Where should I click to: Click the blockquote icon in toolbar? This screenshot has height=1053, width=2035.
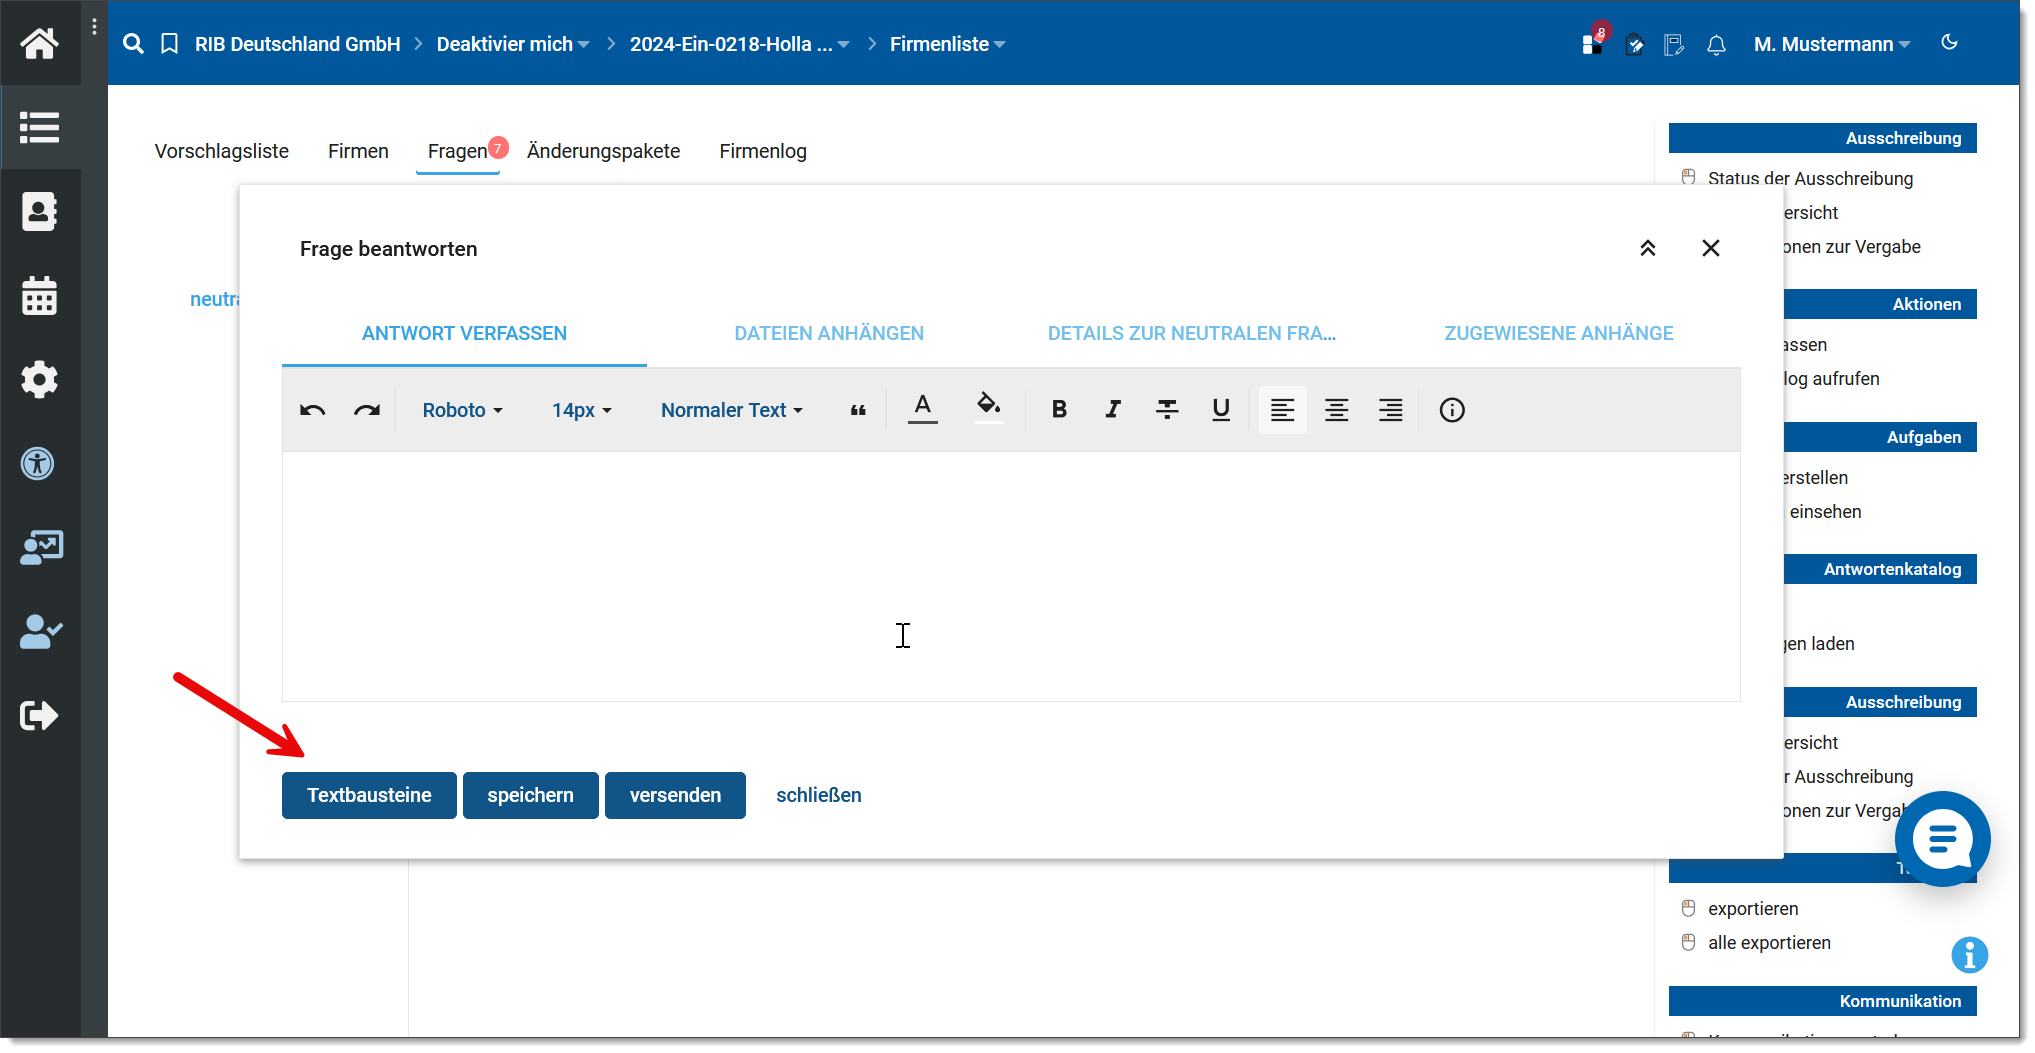857,410
